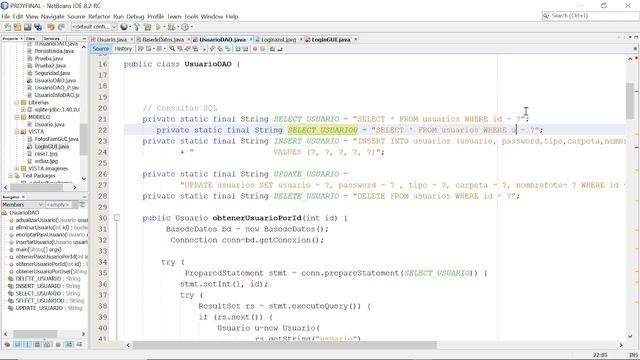This screenshot has width=640, height=360.
Task: Switch editor to History view
Action: (x=123, y=49)
